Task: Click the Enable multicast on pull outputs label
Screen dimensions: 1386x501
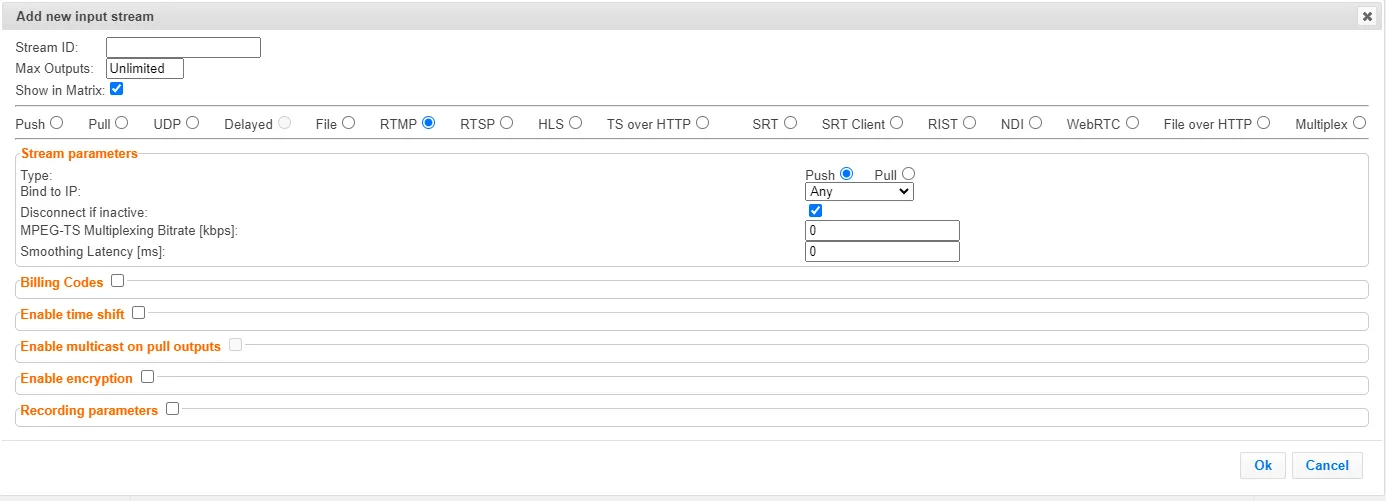Action: (x=120, y=347)
